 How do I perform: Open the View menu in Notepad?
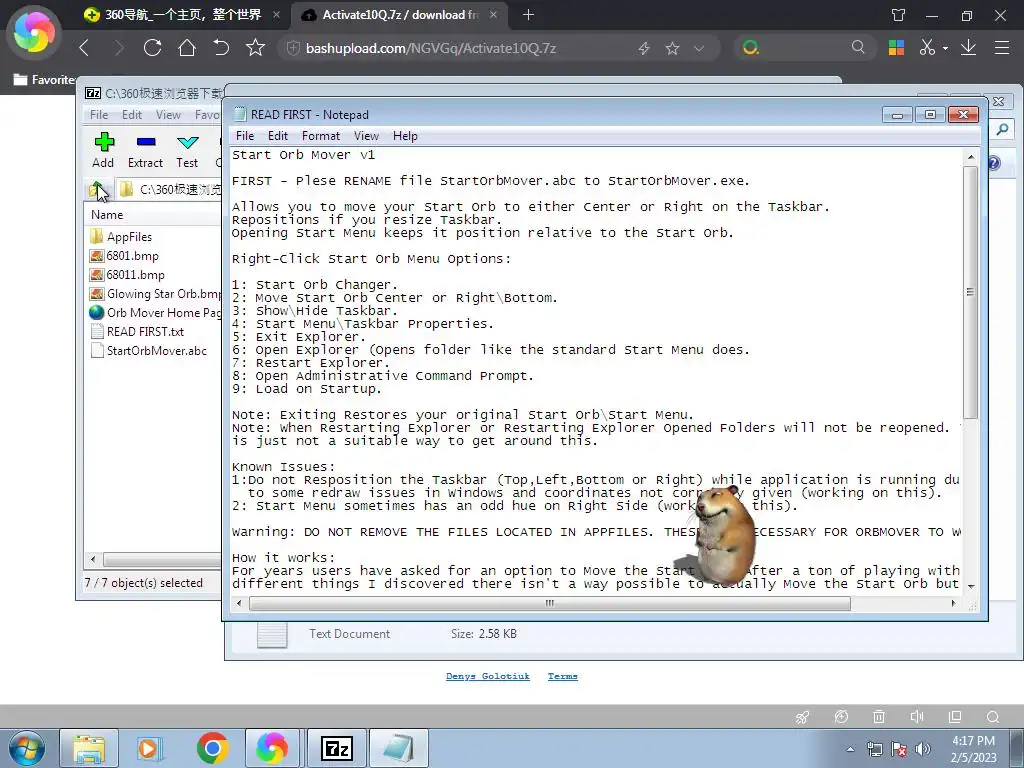click(x=366, y=136)
